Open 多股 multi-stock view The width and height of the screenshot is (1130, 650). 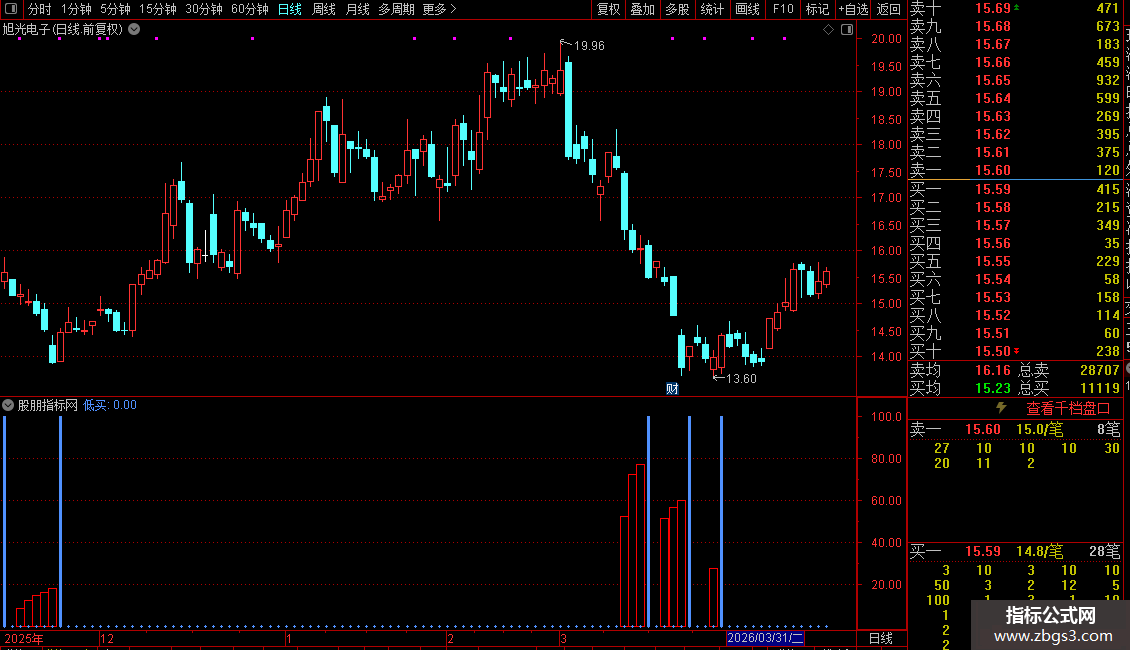tap(677, 9)
